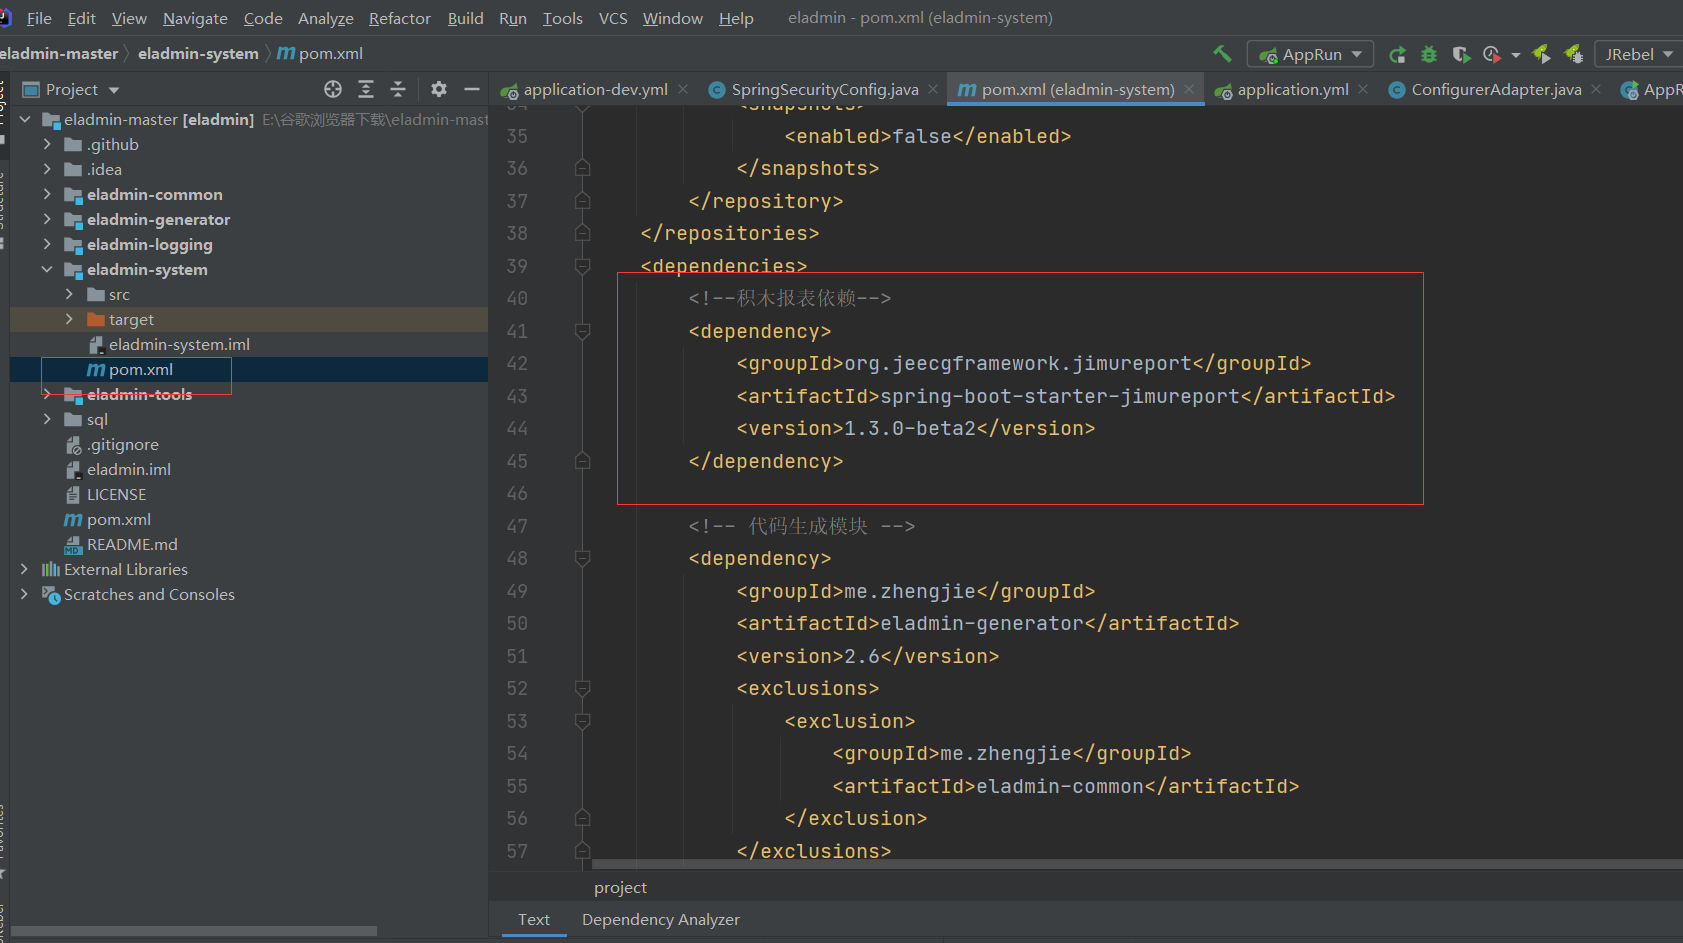Screen dimensions: 1683x943
Task: Expand the target folder
Action: tap(69, 319)
